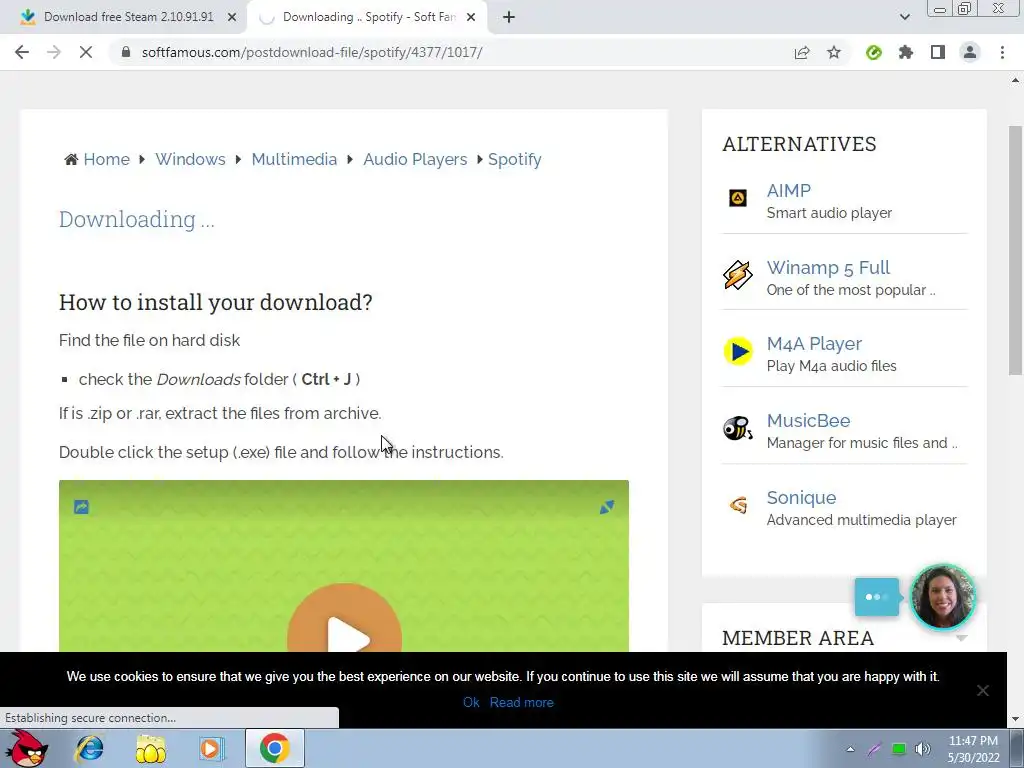The width and height of the screenshot is (1024, 768).
Task: Click the home icon in breadcrumbs
Action: (71, 159)
